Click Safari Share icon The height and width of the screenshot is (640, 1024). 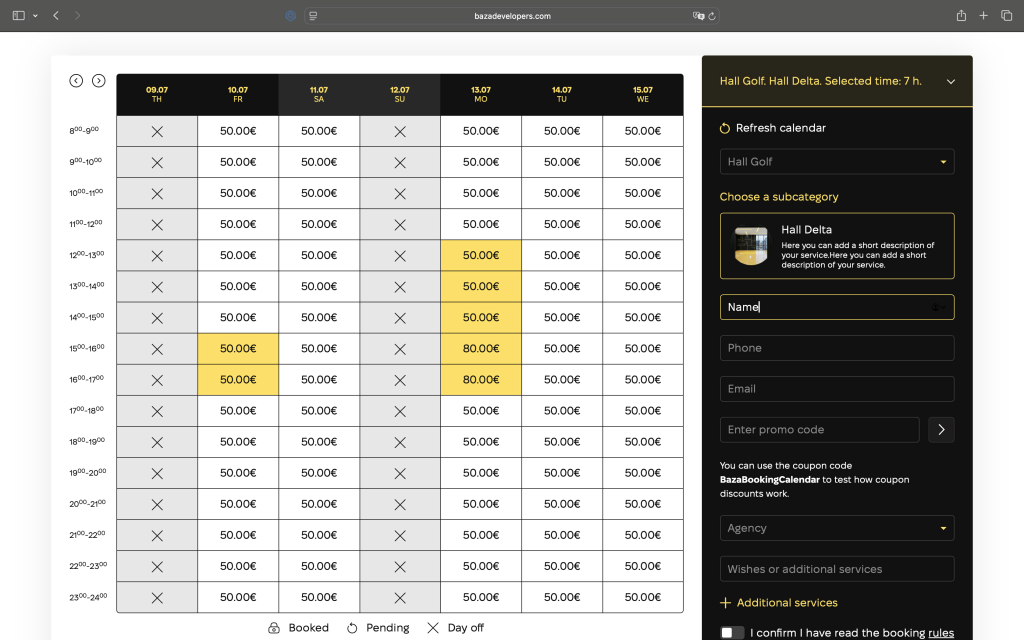click(x=961, y=16)
